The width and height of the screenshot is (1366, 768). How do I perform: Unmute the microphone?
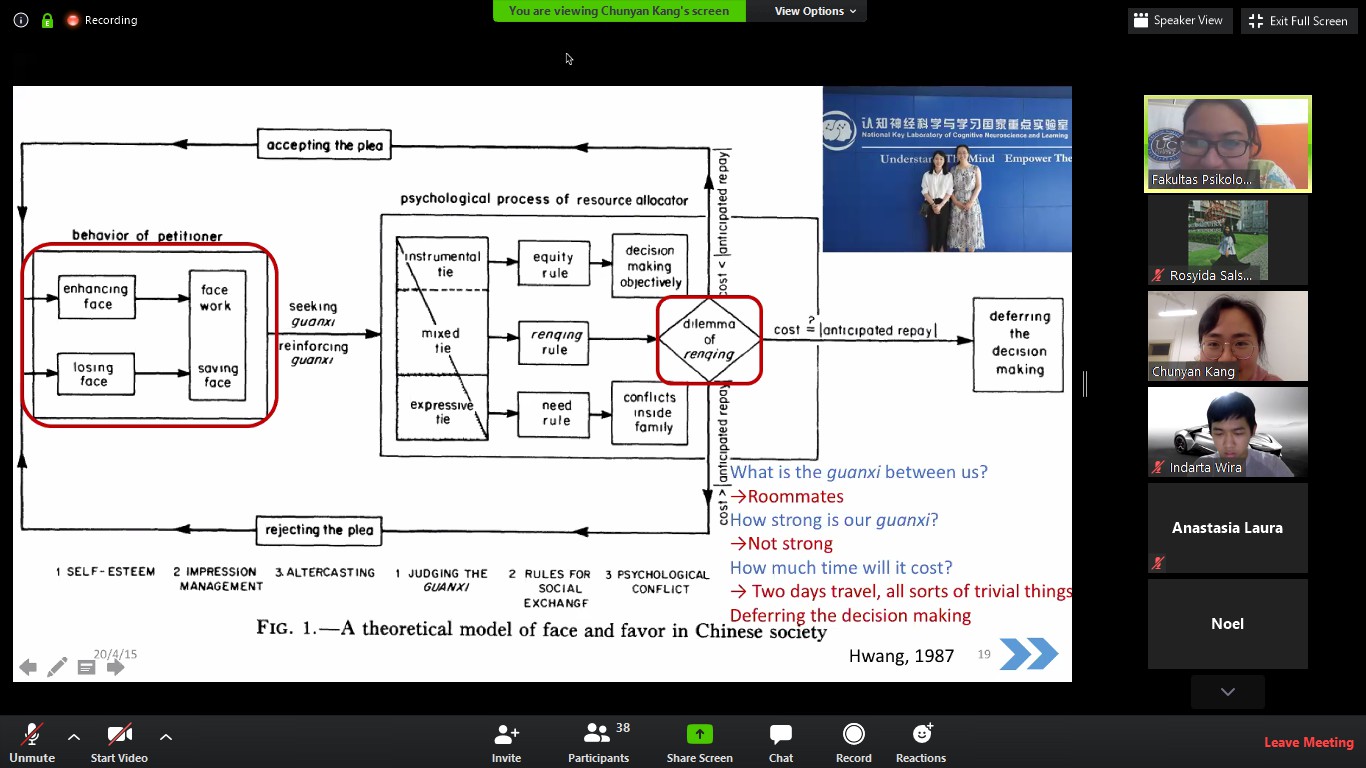pyautogui.click(x=32, y=743)
